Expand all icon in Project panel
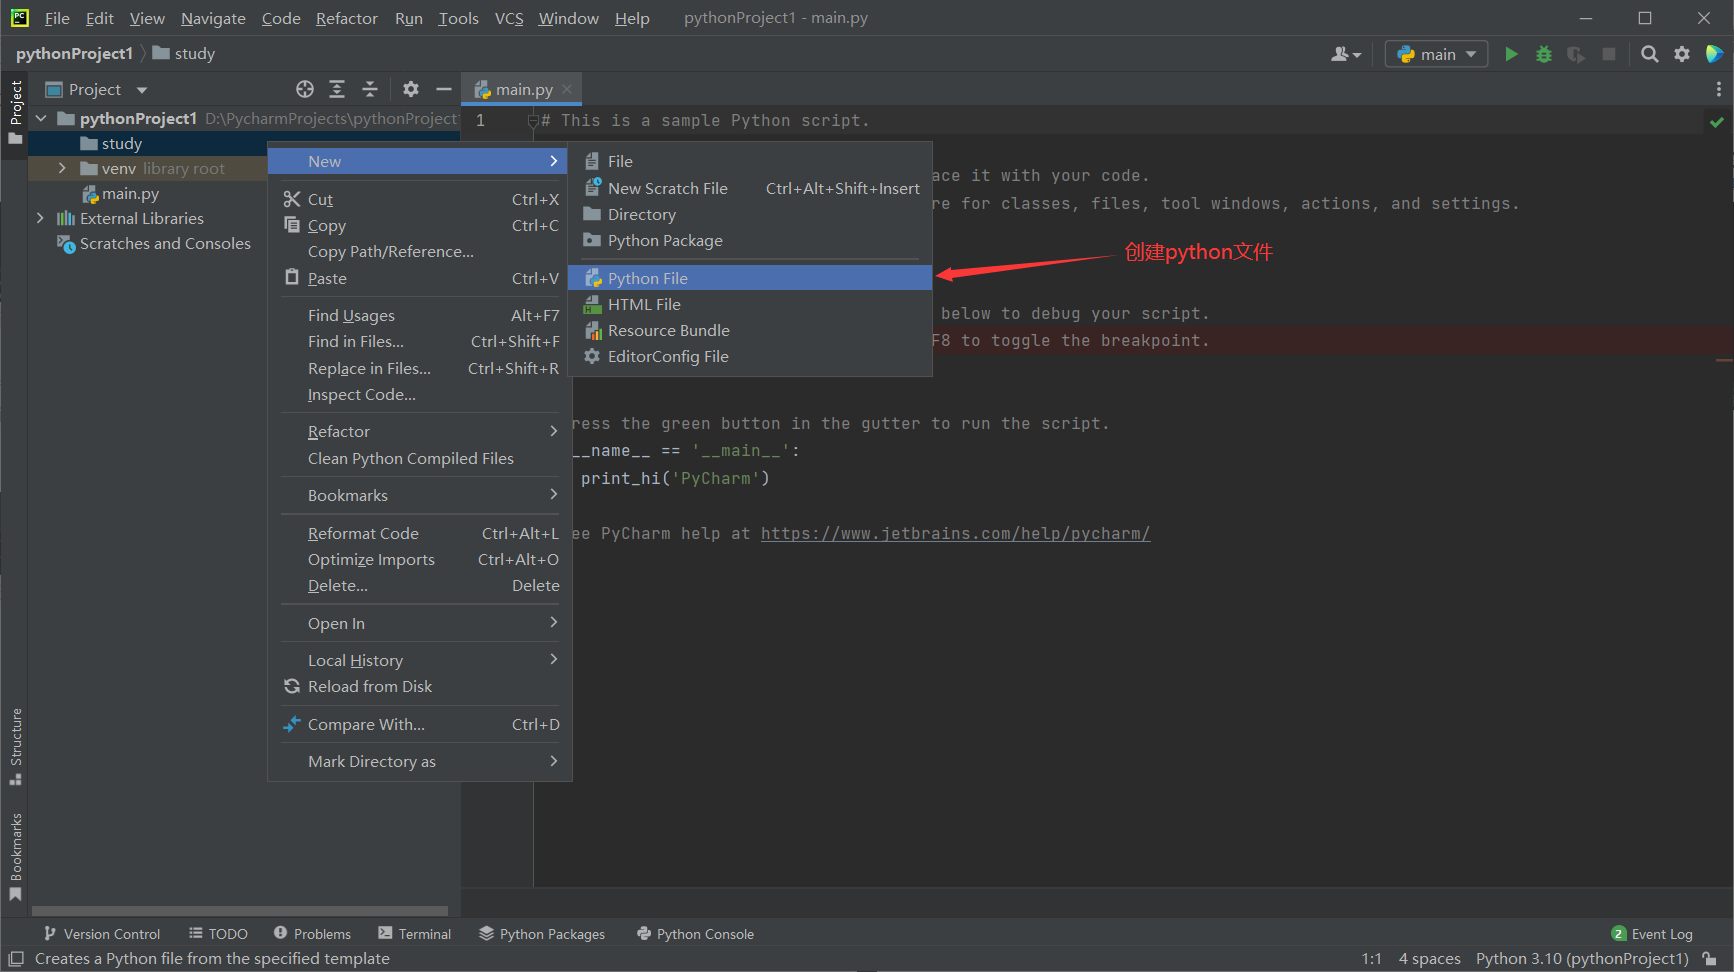Image resolution: width=1734 pixels, height=972 pixels. [x=337, y=89]
